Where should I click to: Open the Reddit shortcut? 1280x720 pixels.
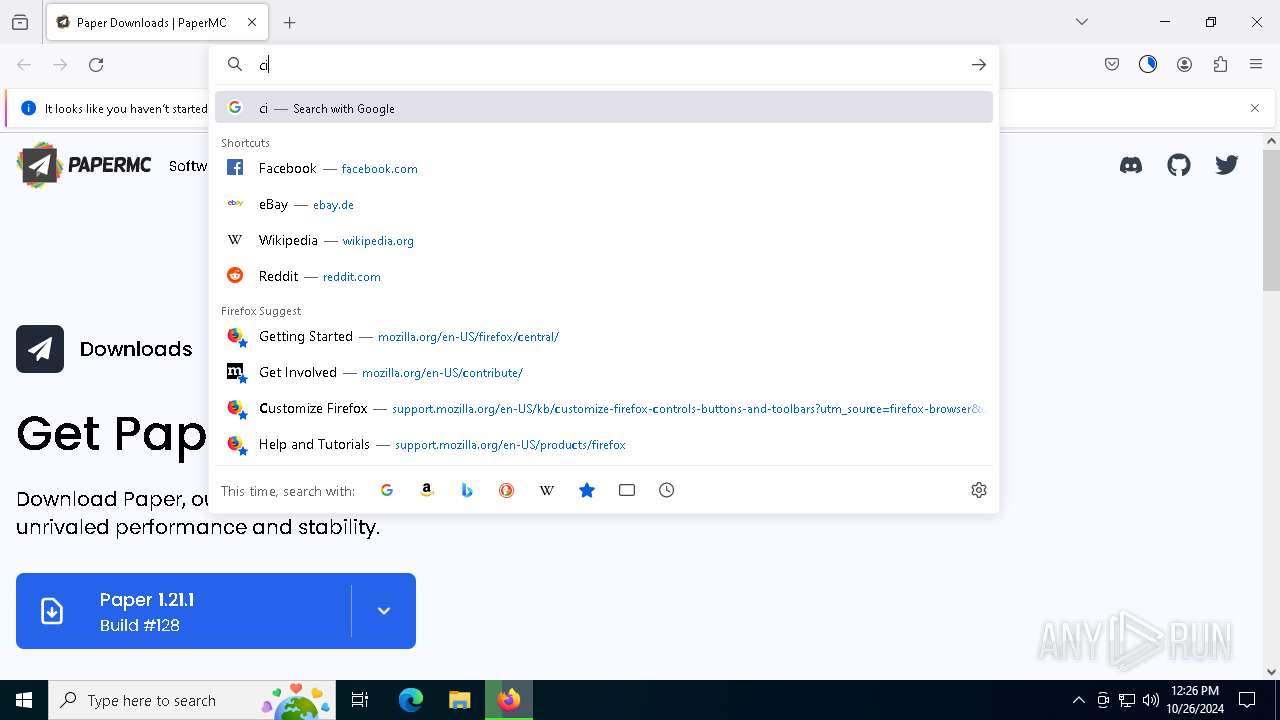click(604, 276)
